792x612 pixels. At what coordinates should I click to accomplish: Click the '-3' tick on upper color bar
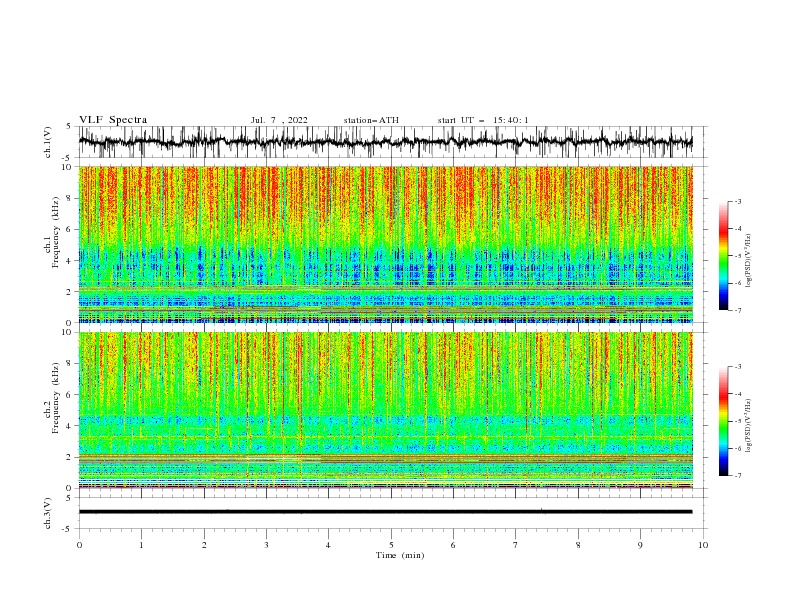point(738,201)
